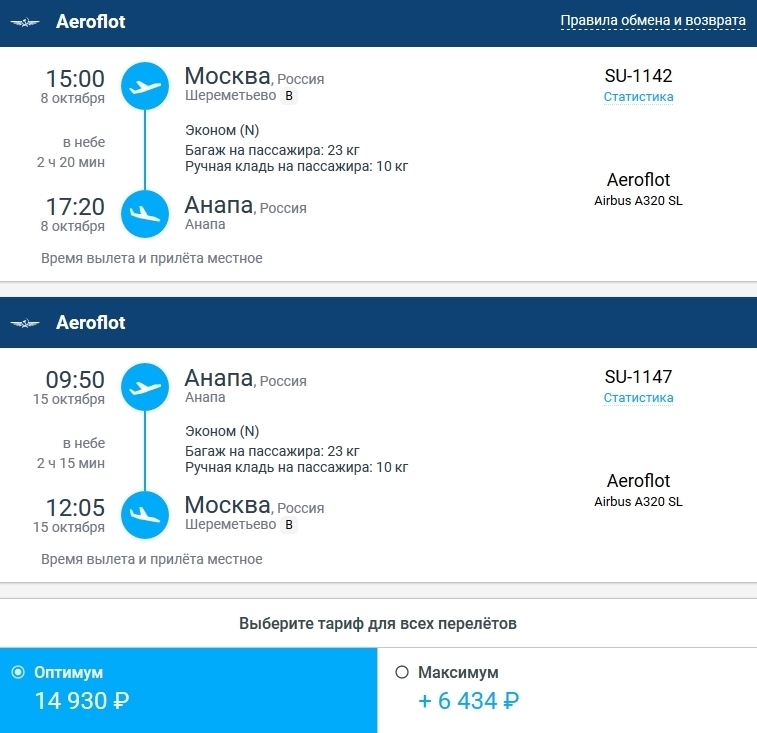This screenshot has height=733, width=757.
Task: Click flight number SU-1142
Action: [x=638, y=76]
